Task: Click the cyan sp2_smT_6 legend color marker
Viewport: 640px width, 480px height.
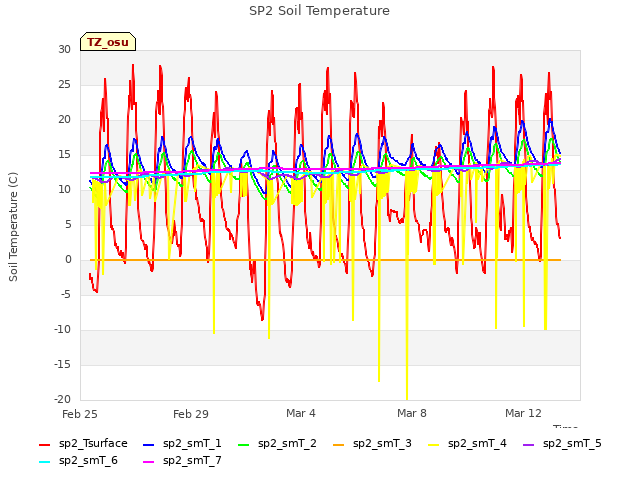Action: pos(44,462)
